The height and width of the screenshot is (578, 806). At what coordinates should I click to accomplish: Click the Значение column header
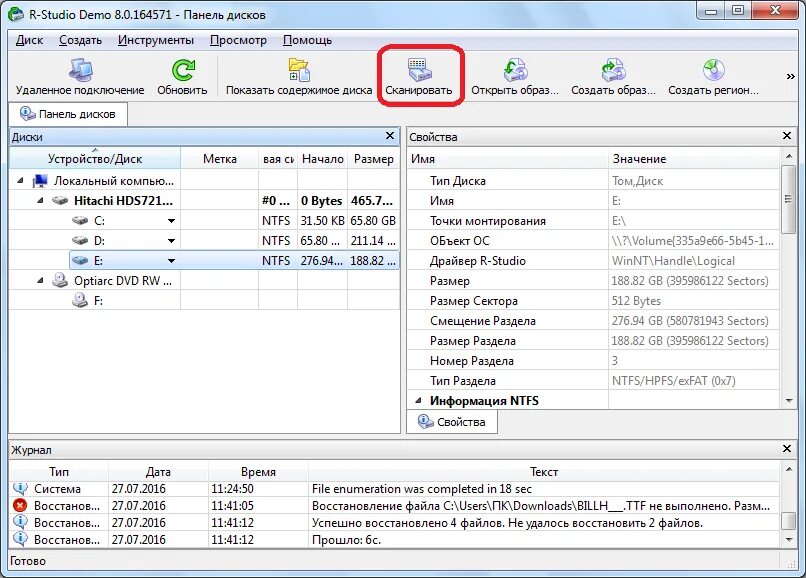[694, 159]
